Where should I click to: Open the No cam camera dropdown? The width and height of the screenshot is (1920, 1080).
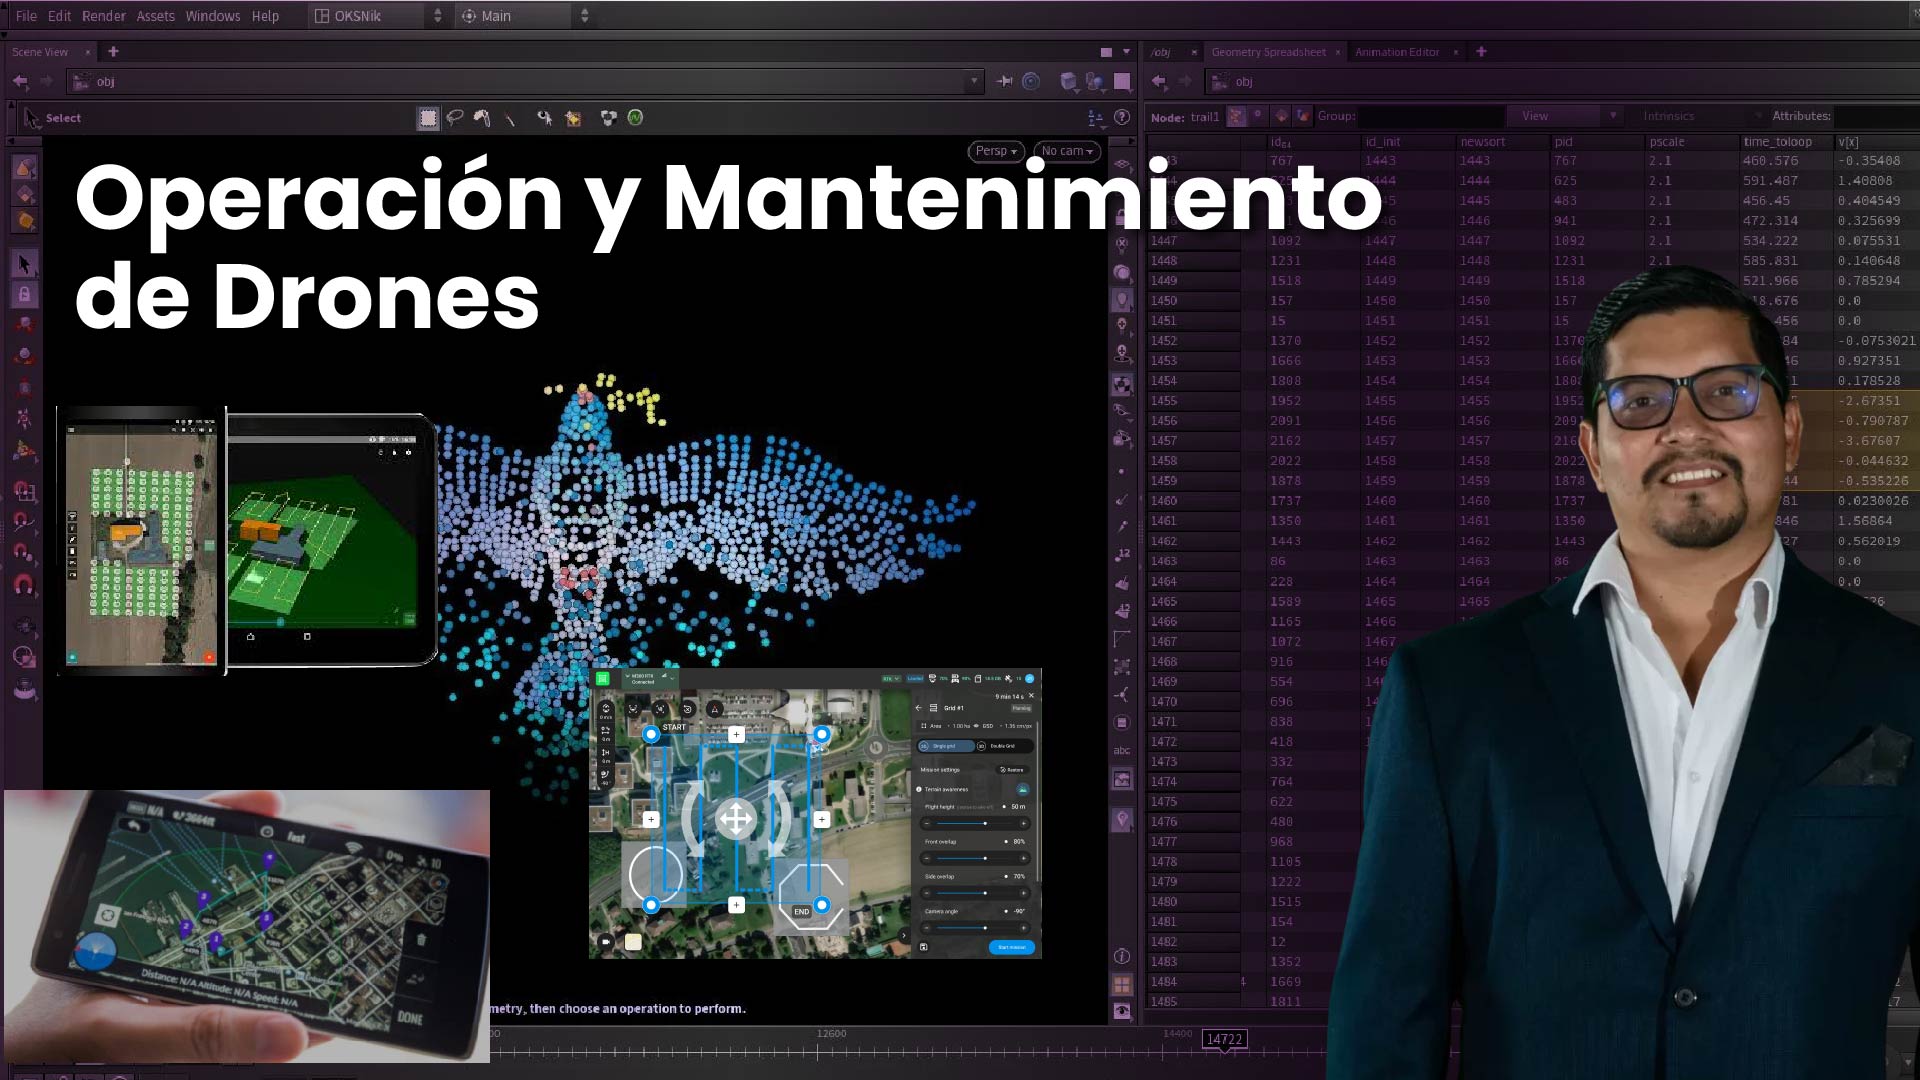coord(1068,151)
